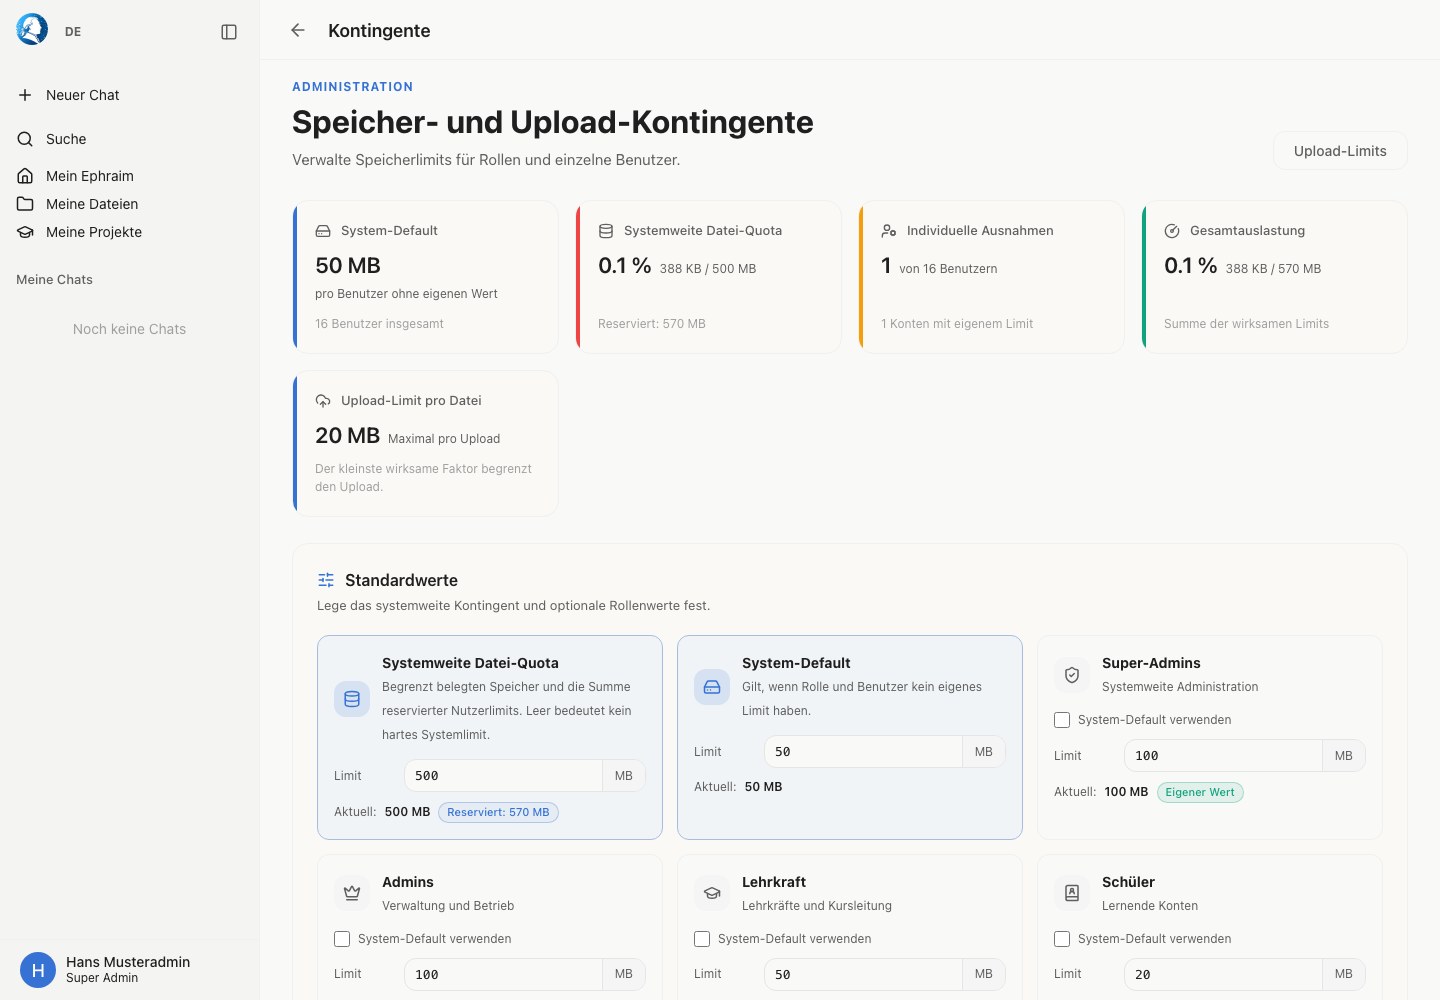The width and height of the screenshot is (1440, 1000).
Task: Click the home icon for Mein Ephraim
Action: [25, 176]
